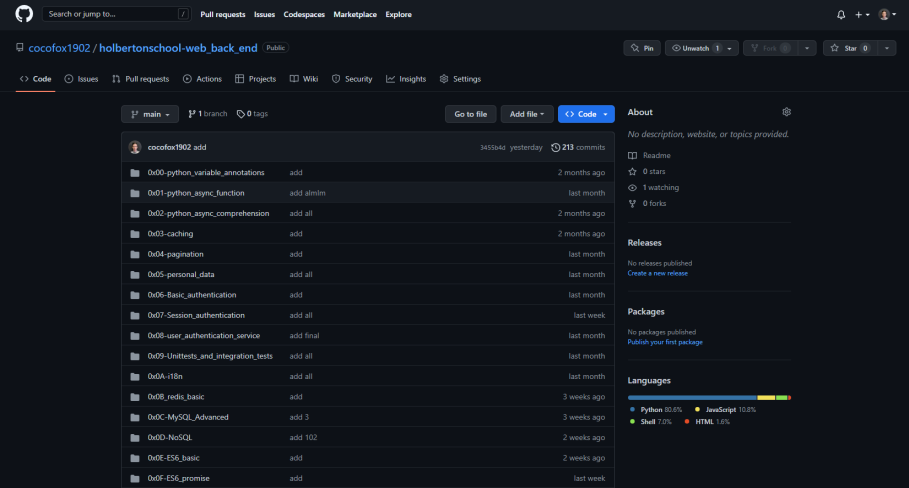Open folder 0x00-python_variable_annotations
Screen dimensions: 909x488
[206, 173]
